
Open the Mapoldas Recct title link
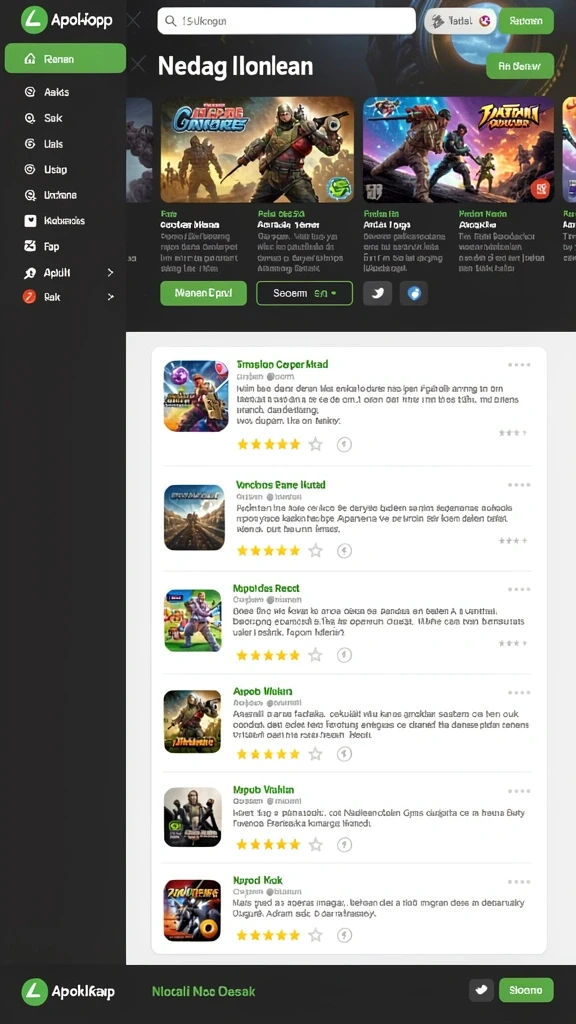(266, 588)
